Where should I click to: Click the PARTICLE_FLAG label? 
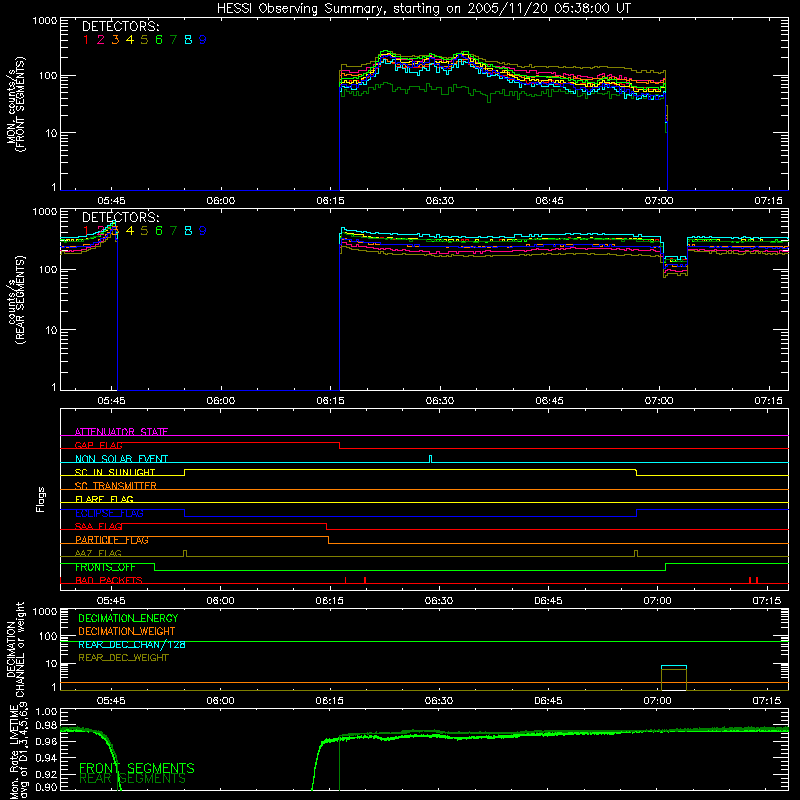point(112,540)
